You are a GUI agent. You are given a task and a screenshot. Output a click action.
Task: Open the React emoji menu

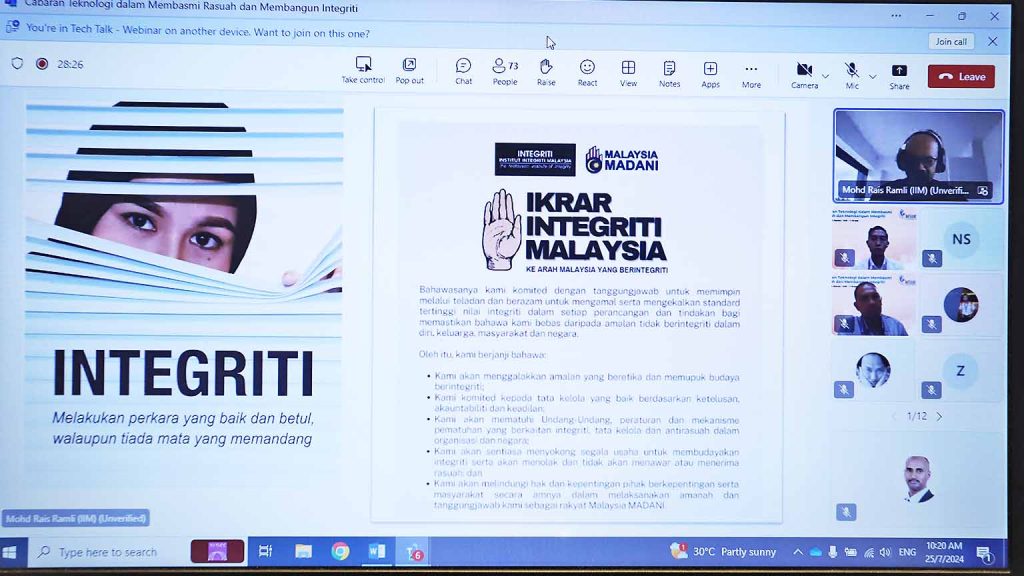click(x=587, y=70)
